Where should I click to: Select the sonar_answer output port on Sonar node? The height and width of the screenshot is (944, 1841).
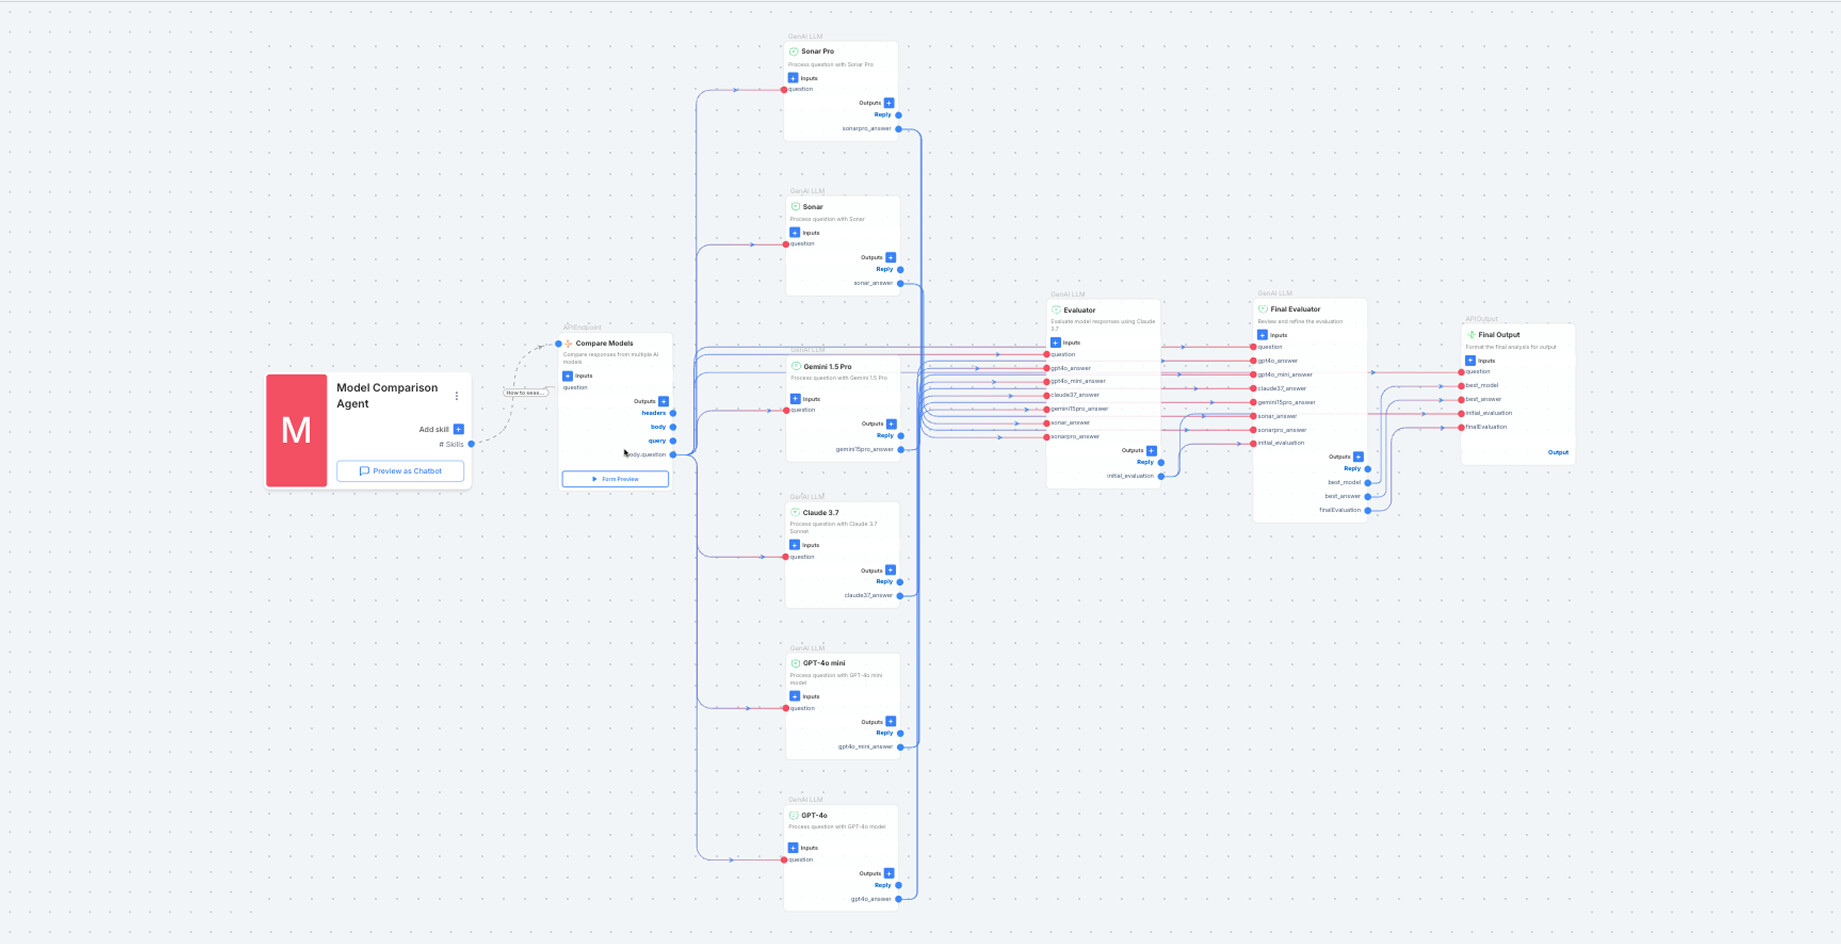coord(901,283)
